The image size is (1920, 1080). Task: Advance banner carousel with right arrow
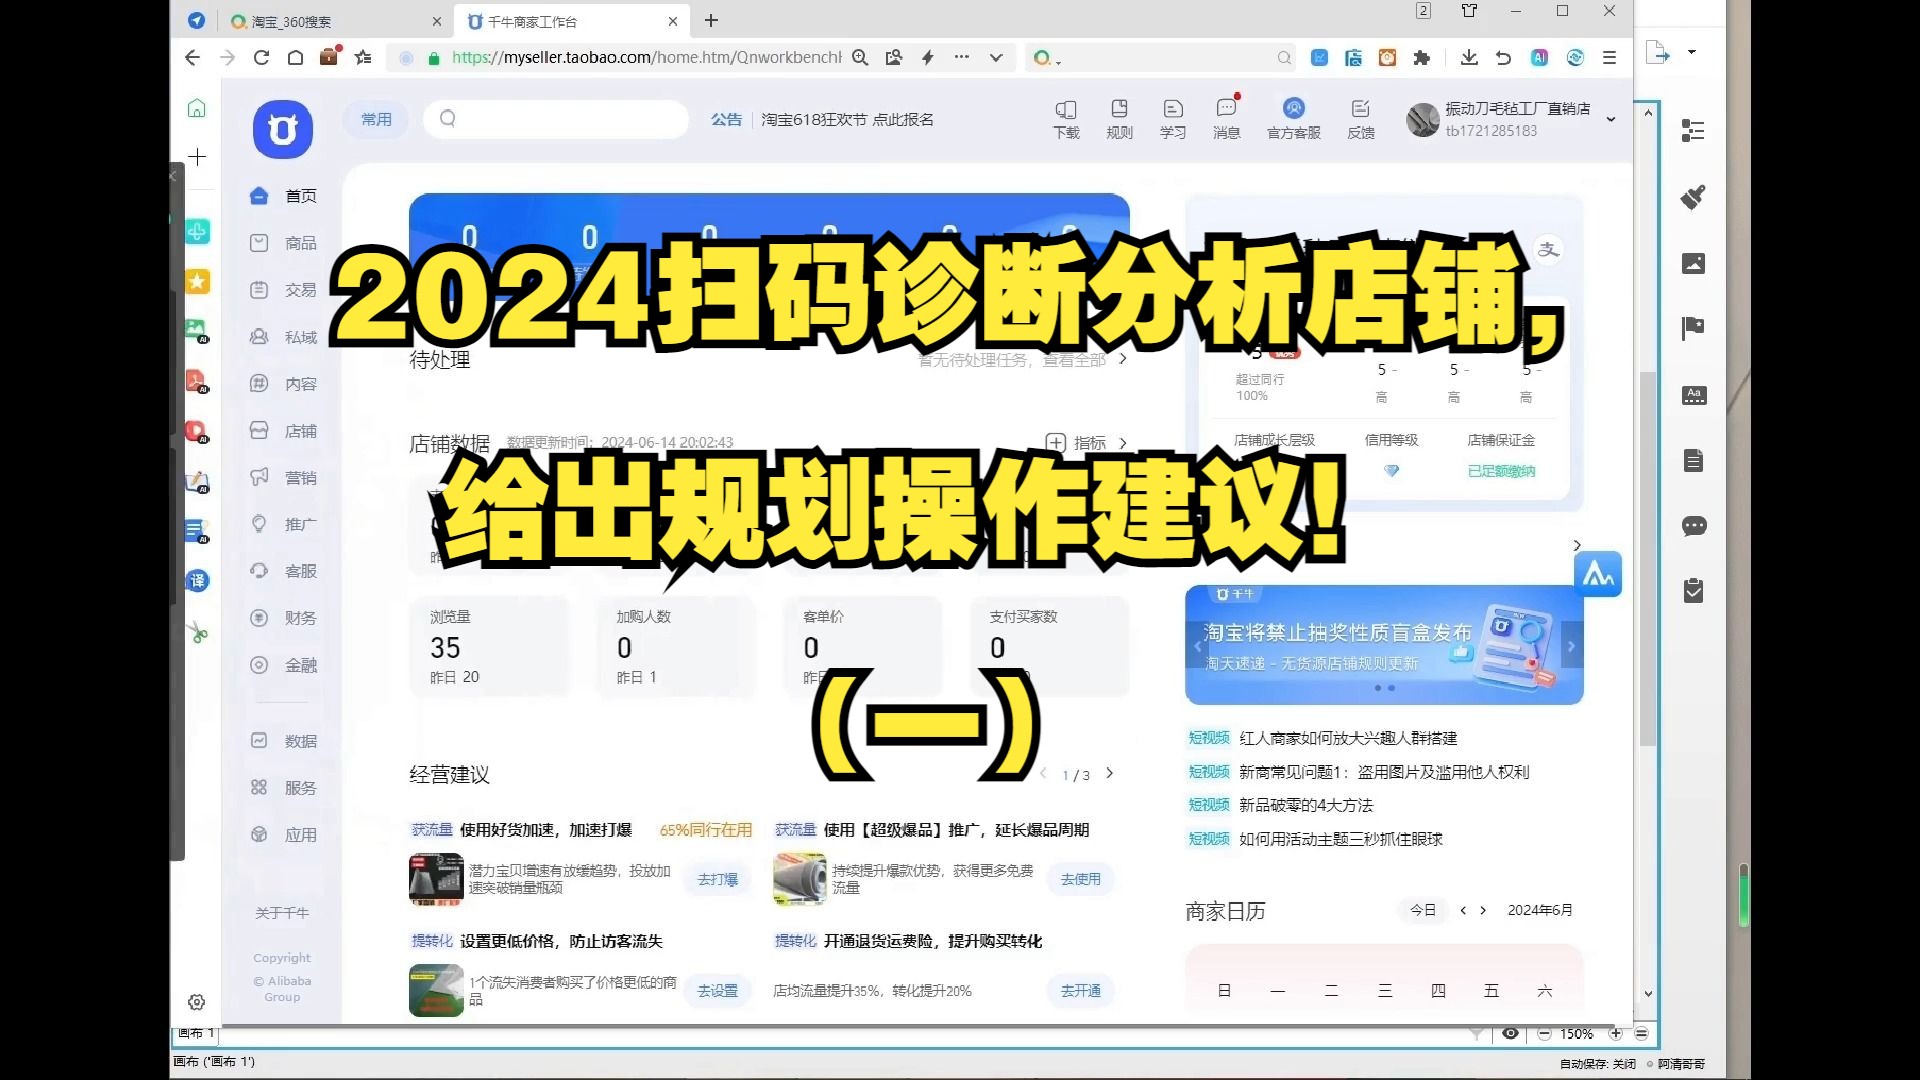click(x=1571, y=646)
